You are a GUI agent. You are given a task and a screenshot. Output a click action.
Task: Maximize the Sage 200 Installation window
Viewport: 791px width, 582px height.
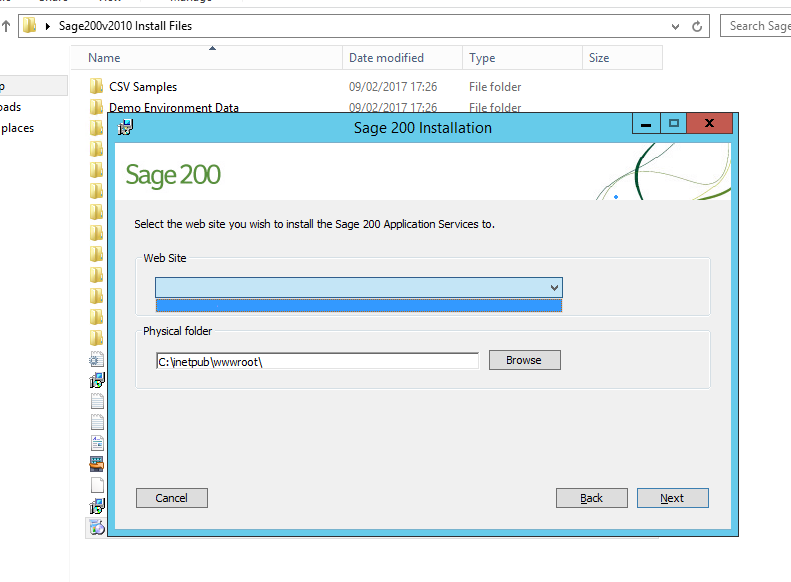673,124
